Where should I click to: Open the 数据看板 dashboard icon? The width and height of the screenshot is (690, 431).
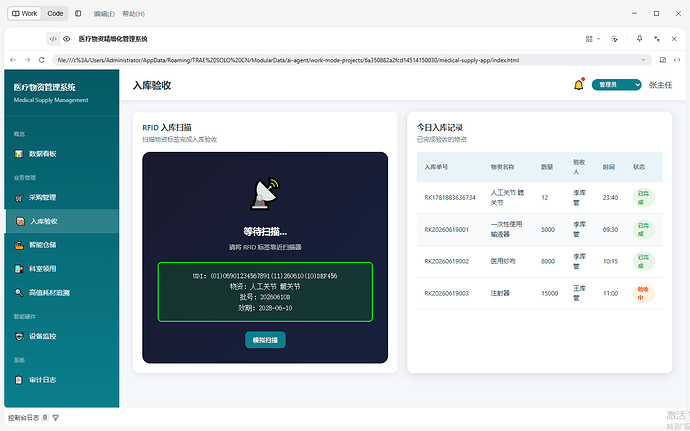pos(18,154)
